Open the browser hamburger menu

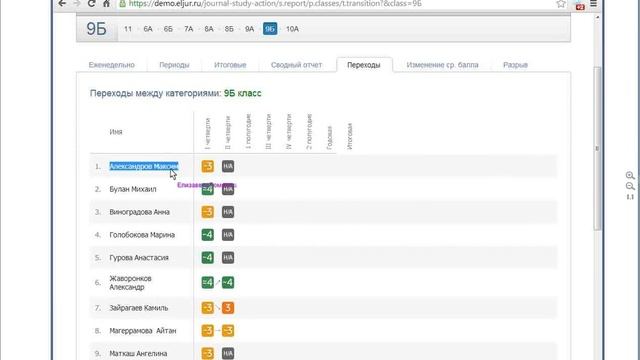tap(593, 4)
